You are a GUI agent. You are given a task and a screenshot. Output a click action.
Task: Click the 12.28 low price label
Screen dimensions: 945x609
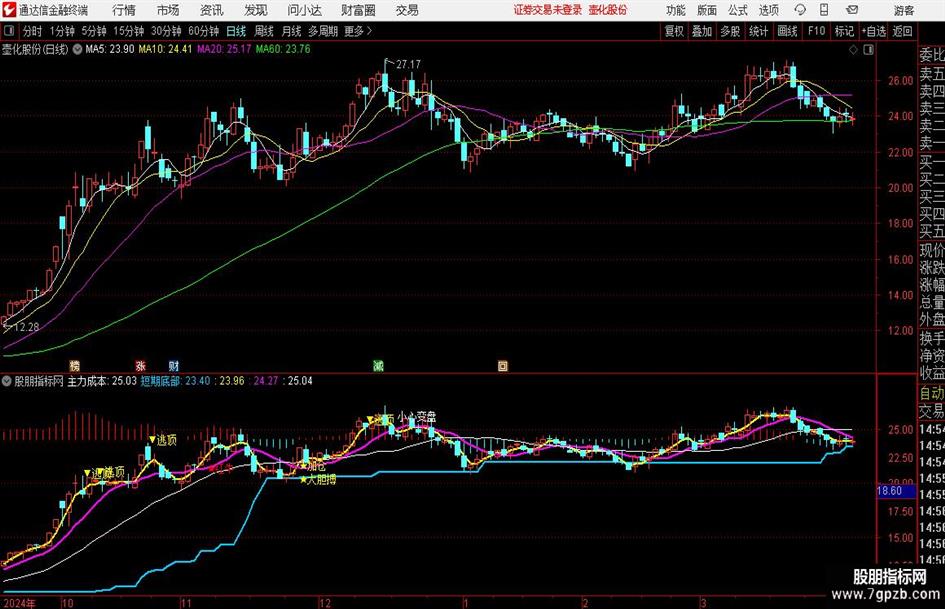(x=27, y=327)
